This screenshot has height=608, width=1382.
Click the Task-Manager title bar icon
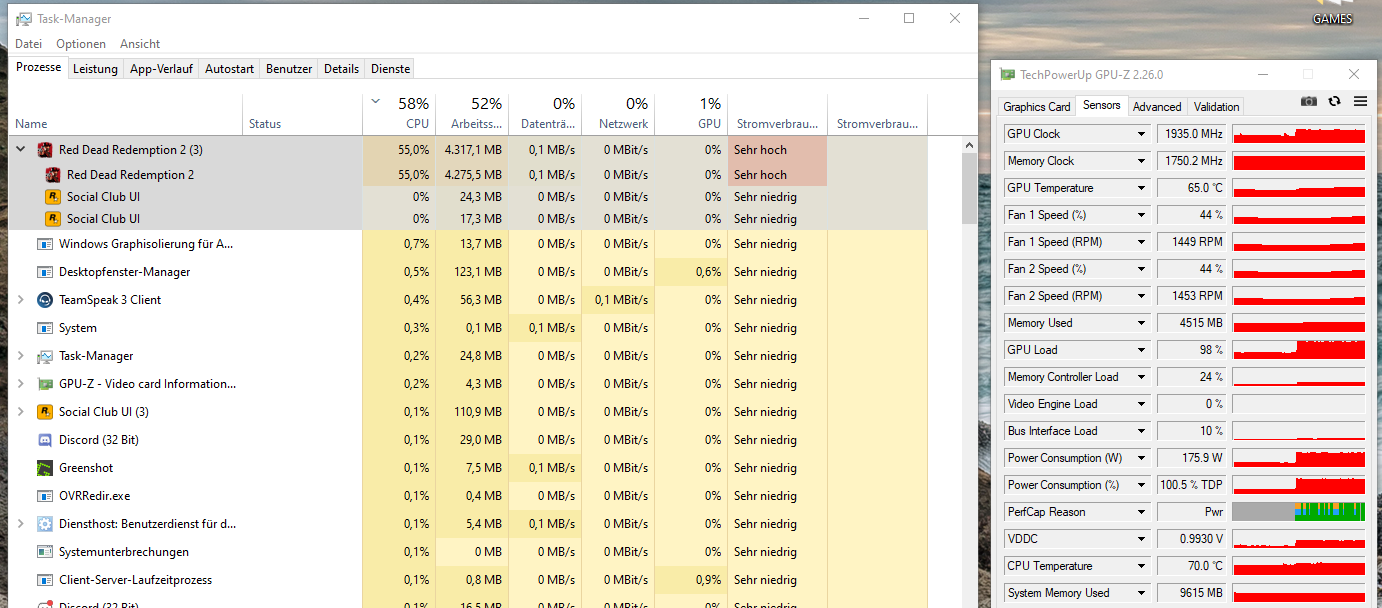pyautogui.click(x=24, y=19)
